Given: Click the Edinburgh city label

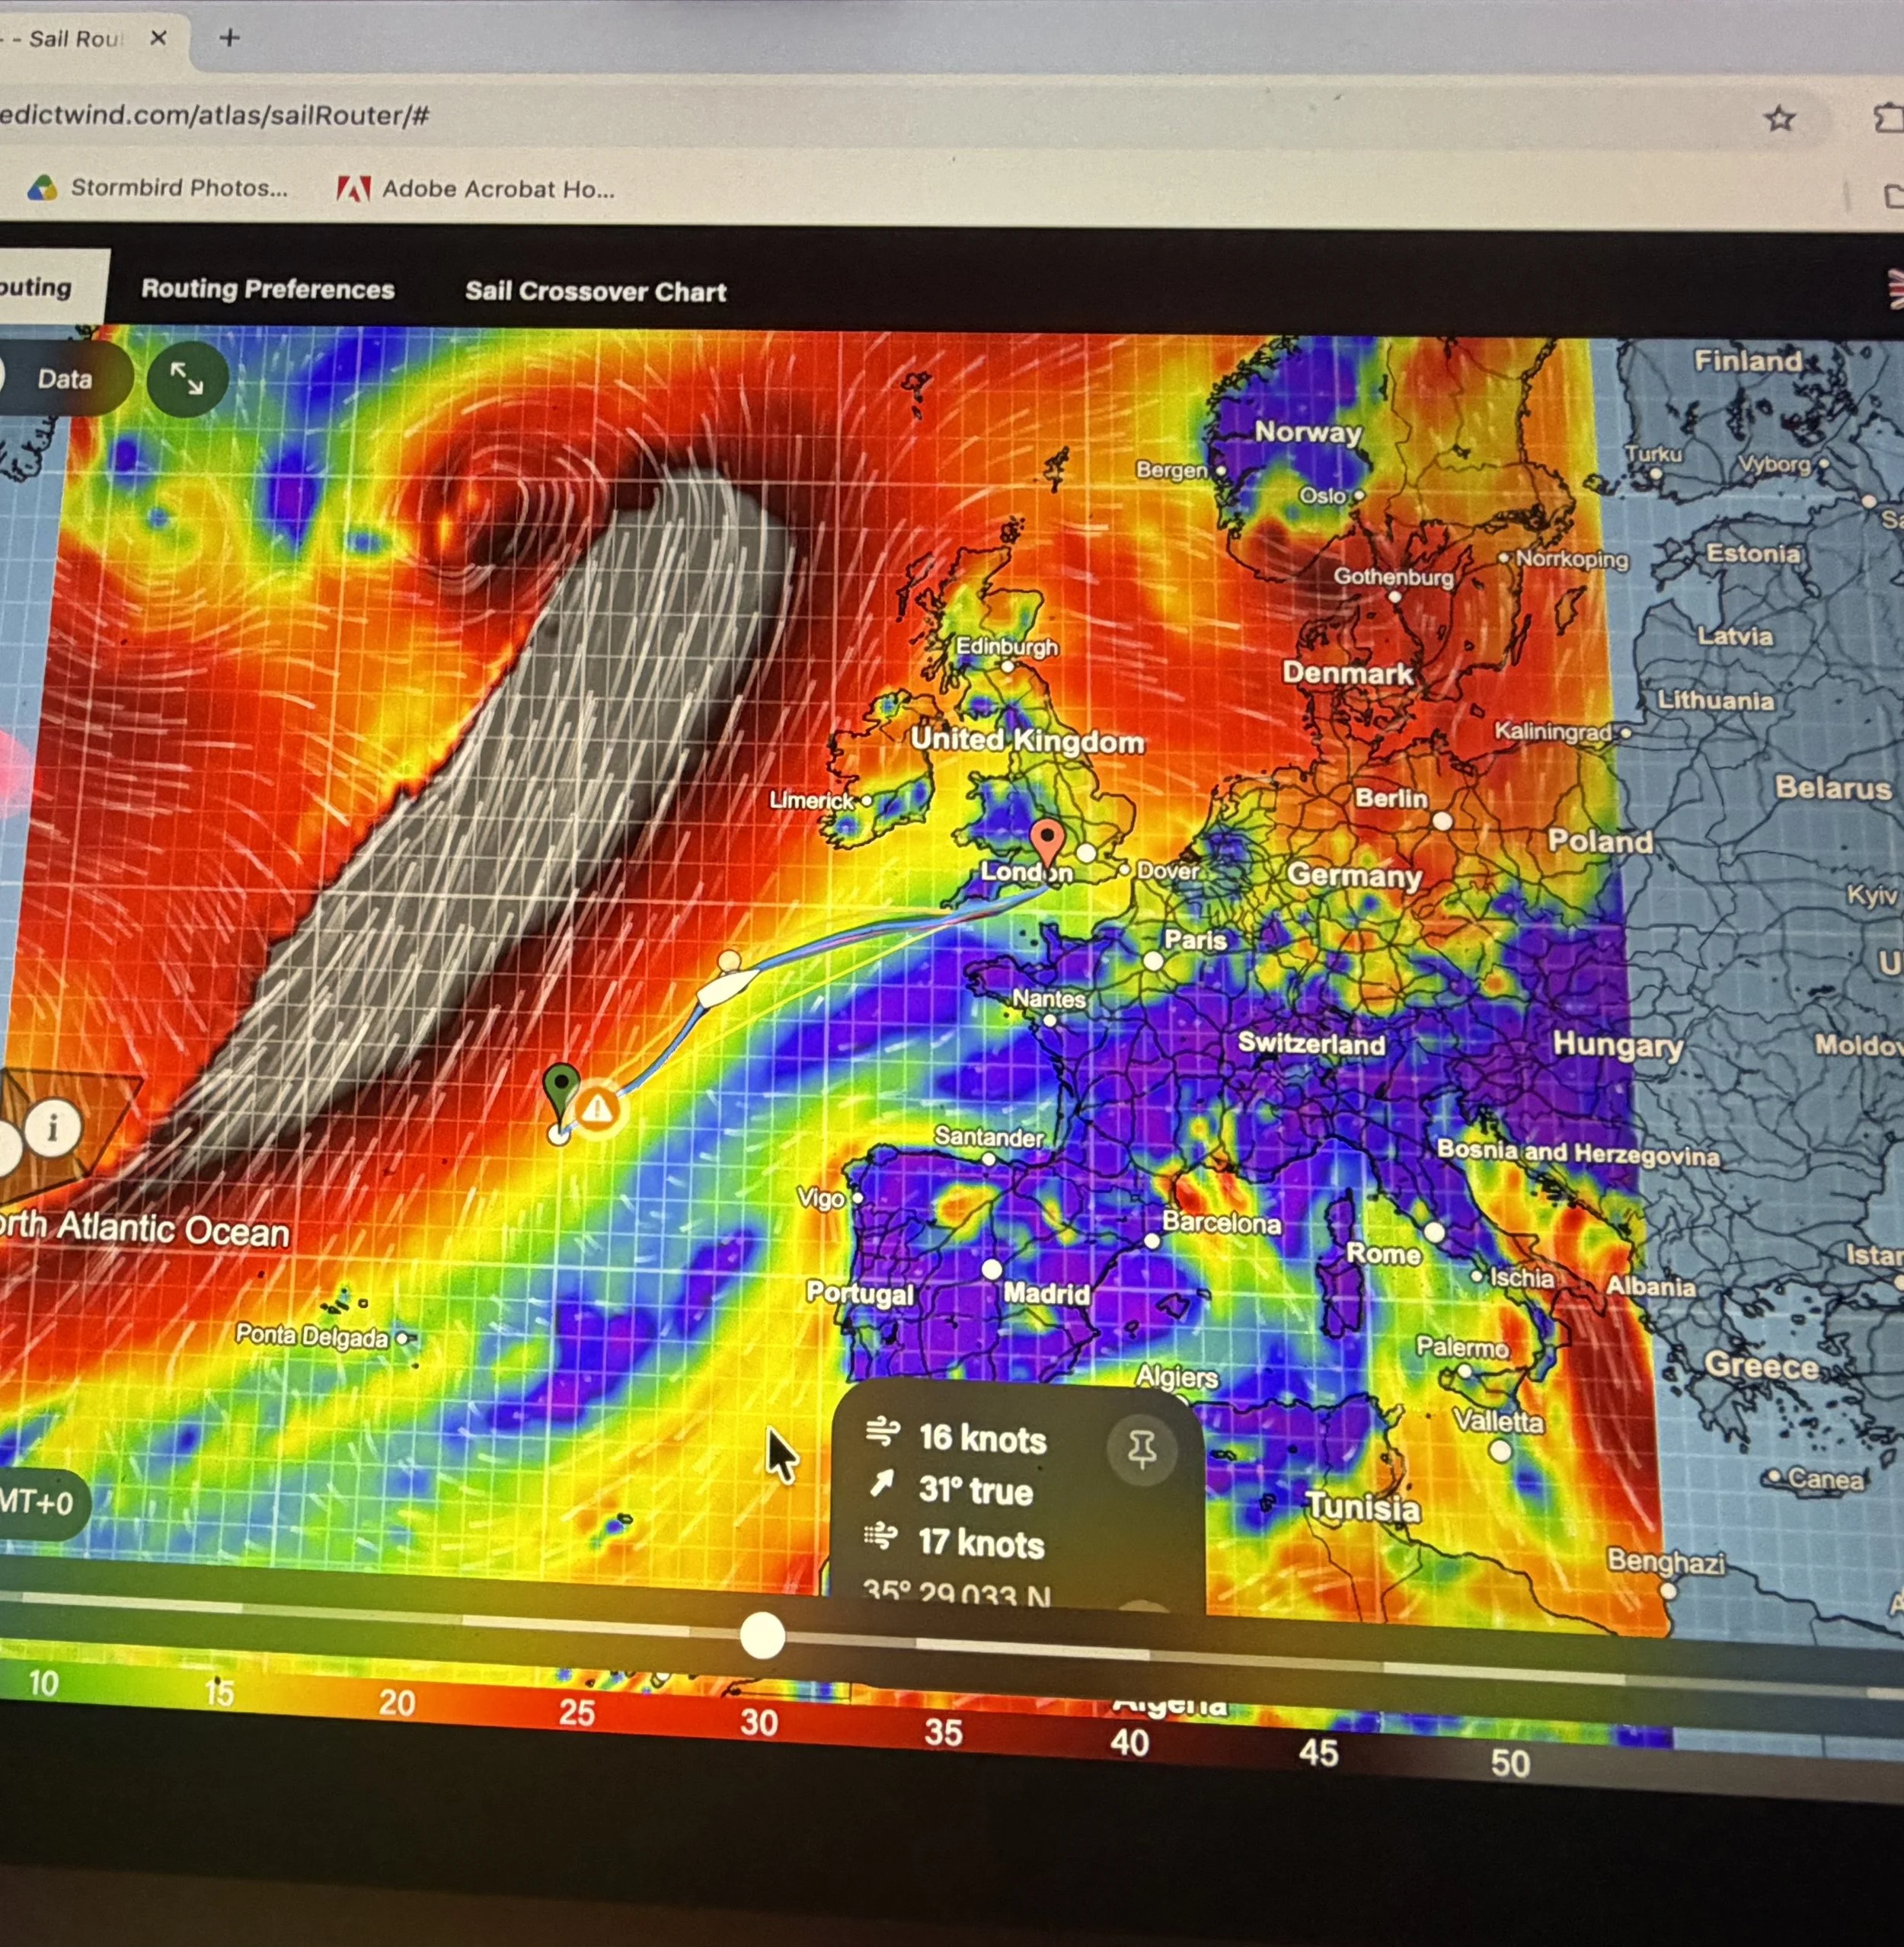Looking at the screenshot, I should pyautogui.click(x=1006, y=646).
